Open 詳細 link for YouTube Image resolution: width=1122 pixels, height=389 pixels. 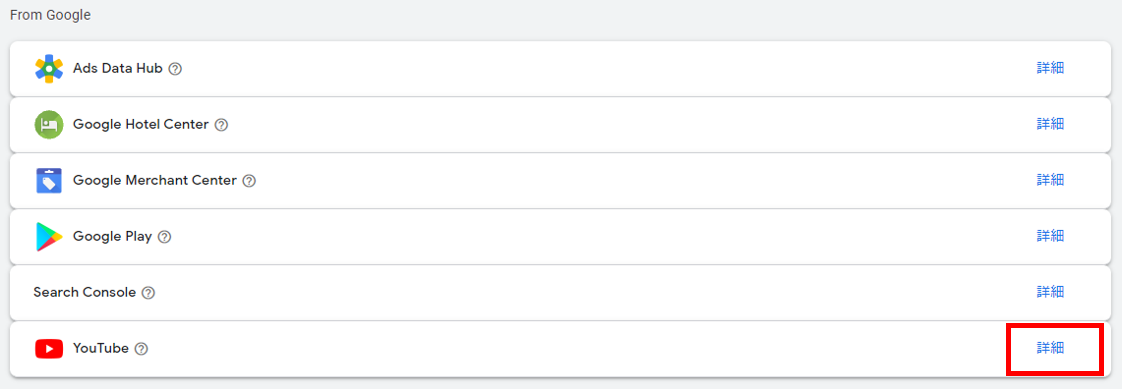click(1050, 348)
